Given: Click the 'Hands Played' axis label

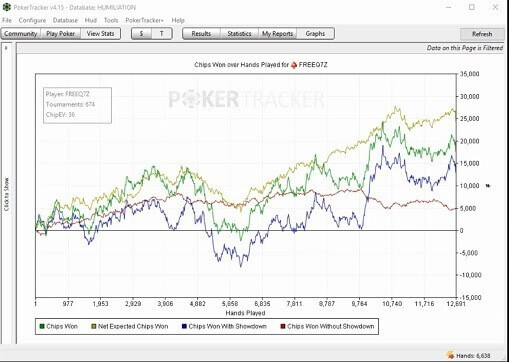Looking at the screenshot, I should point(245,313).
